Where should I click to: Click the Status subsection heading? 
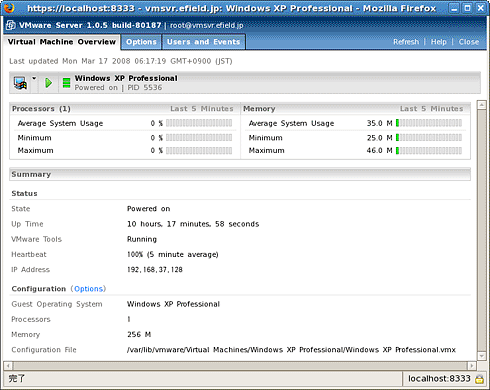pyautogui.click(x=24, y=193)
